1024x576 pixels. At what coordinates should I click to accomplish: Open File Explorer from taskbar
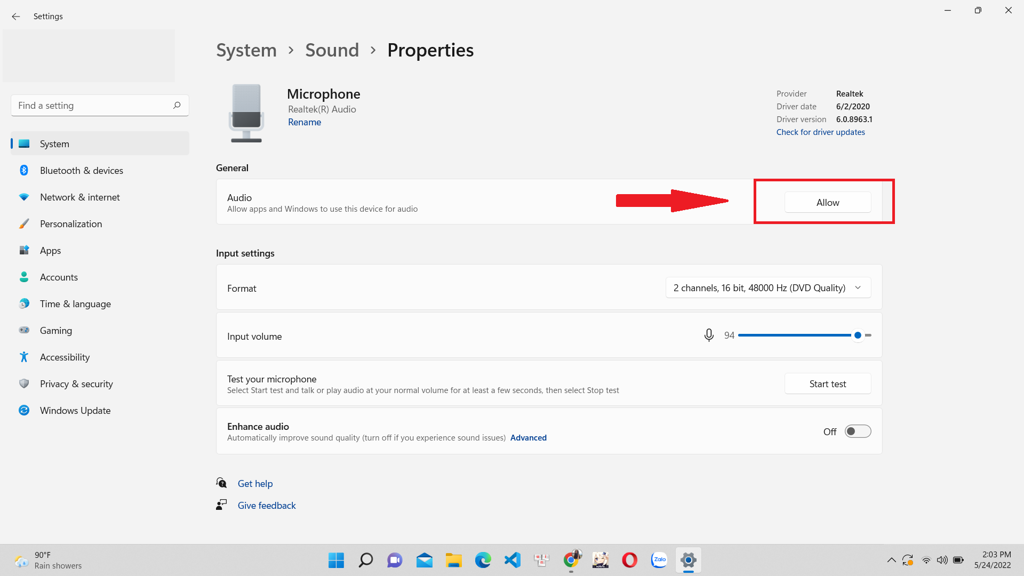454,560
